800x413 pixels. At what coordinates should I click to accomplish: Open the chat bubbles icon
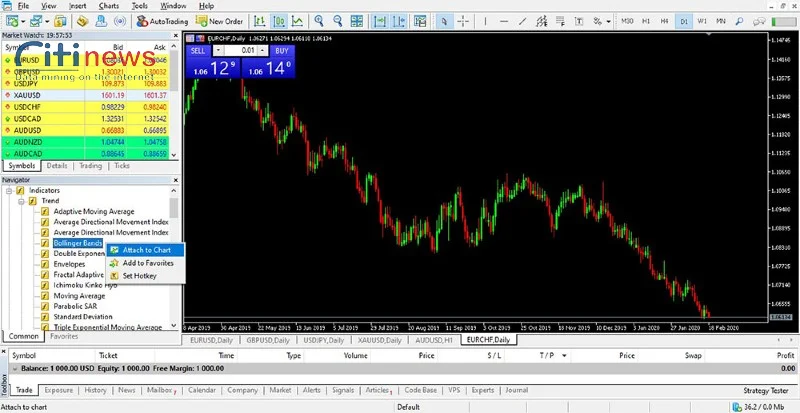click(x=759, y=21)
